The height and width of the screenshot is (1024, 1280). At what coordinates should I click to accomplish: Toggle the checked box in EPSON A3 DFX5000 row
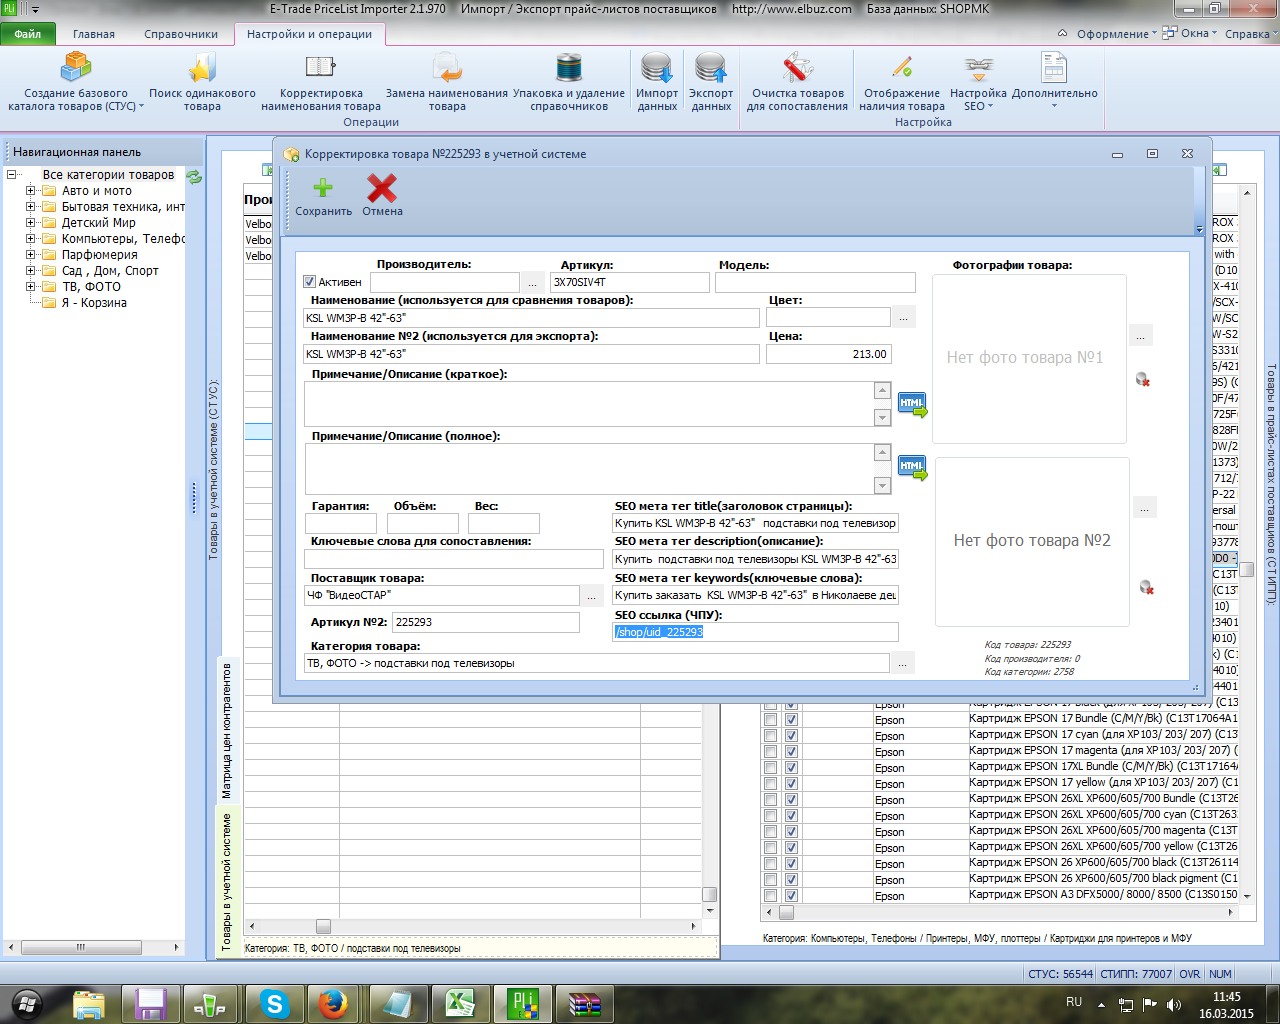click(791, 895)
